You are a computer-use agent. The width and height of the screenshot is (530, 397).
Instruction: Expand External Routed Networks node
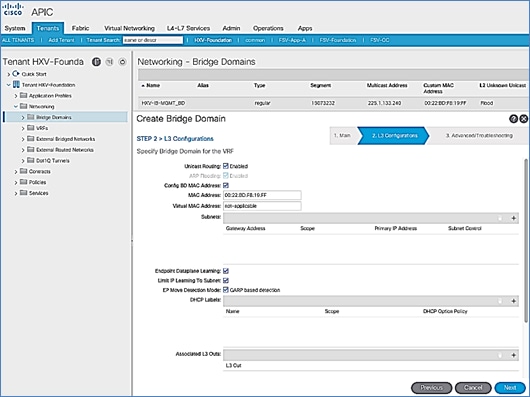(x=23, y=150)
